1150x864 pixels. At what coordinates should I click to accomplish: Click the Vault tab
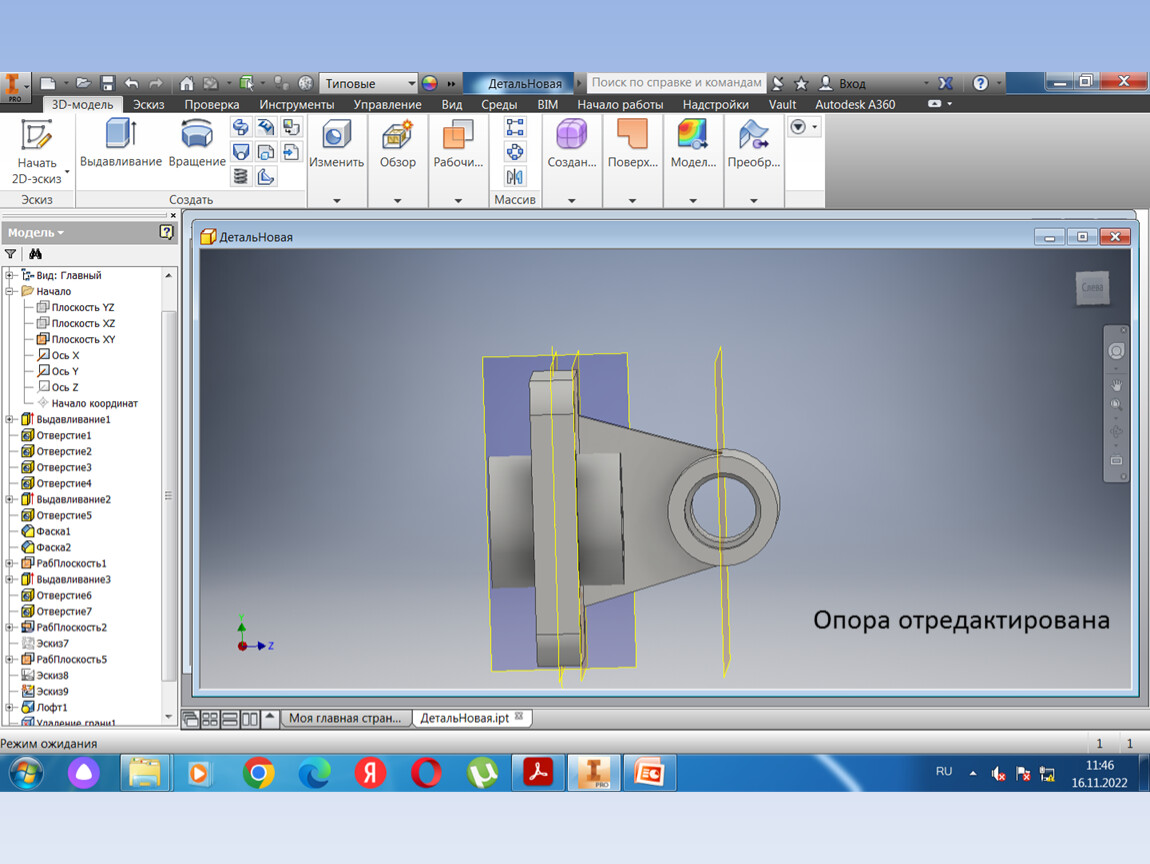click(x=782, y=104)
